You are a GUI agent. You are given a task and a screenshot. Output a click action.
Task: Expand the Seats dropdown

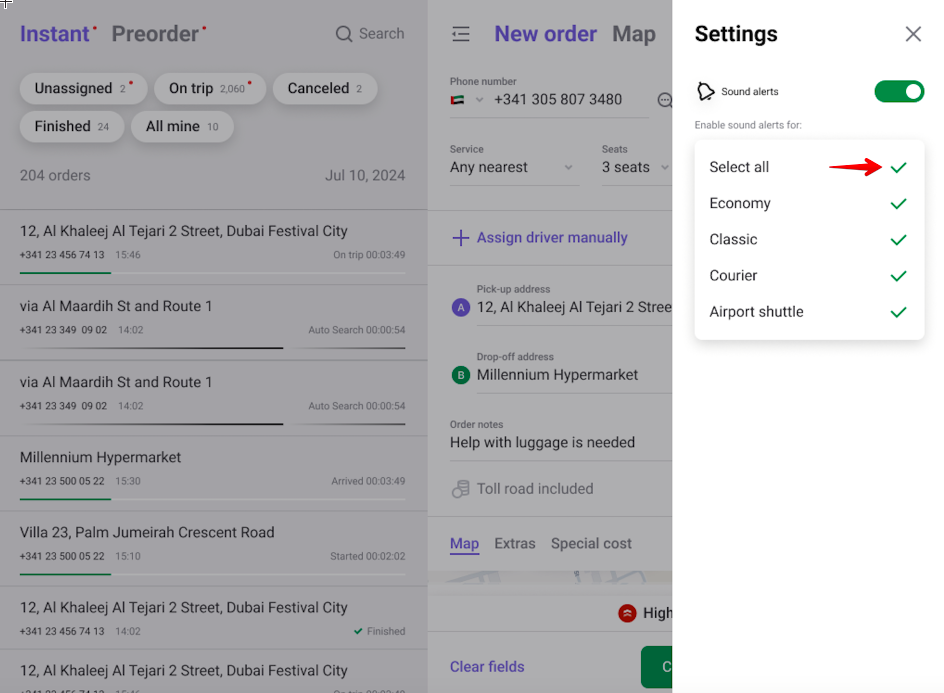634,168
